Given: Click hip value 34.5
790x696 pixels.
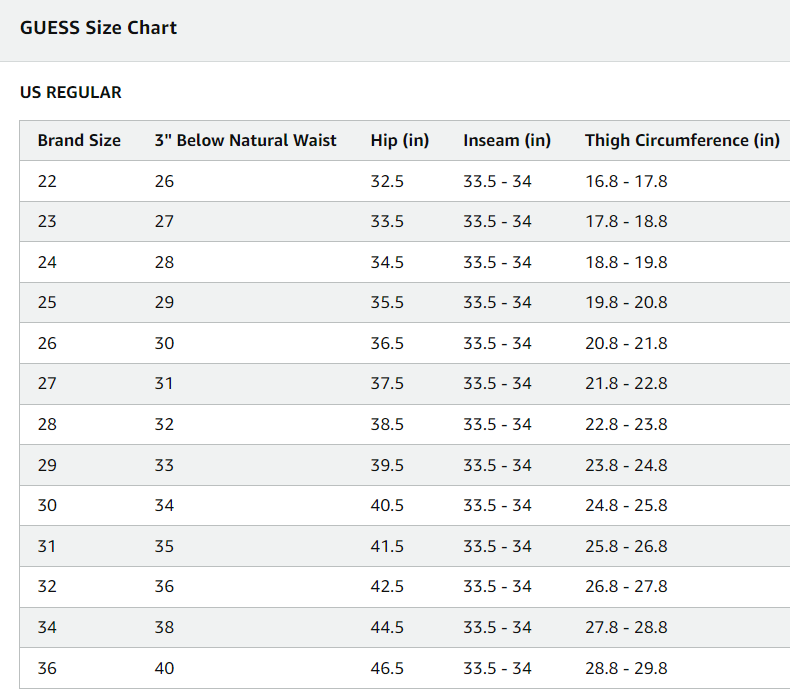Looking at the screenshot, I should (x=387, y=263).
